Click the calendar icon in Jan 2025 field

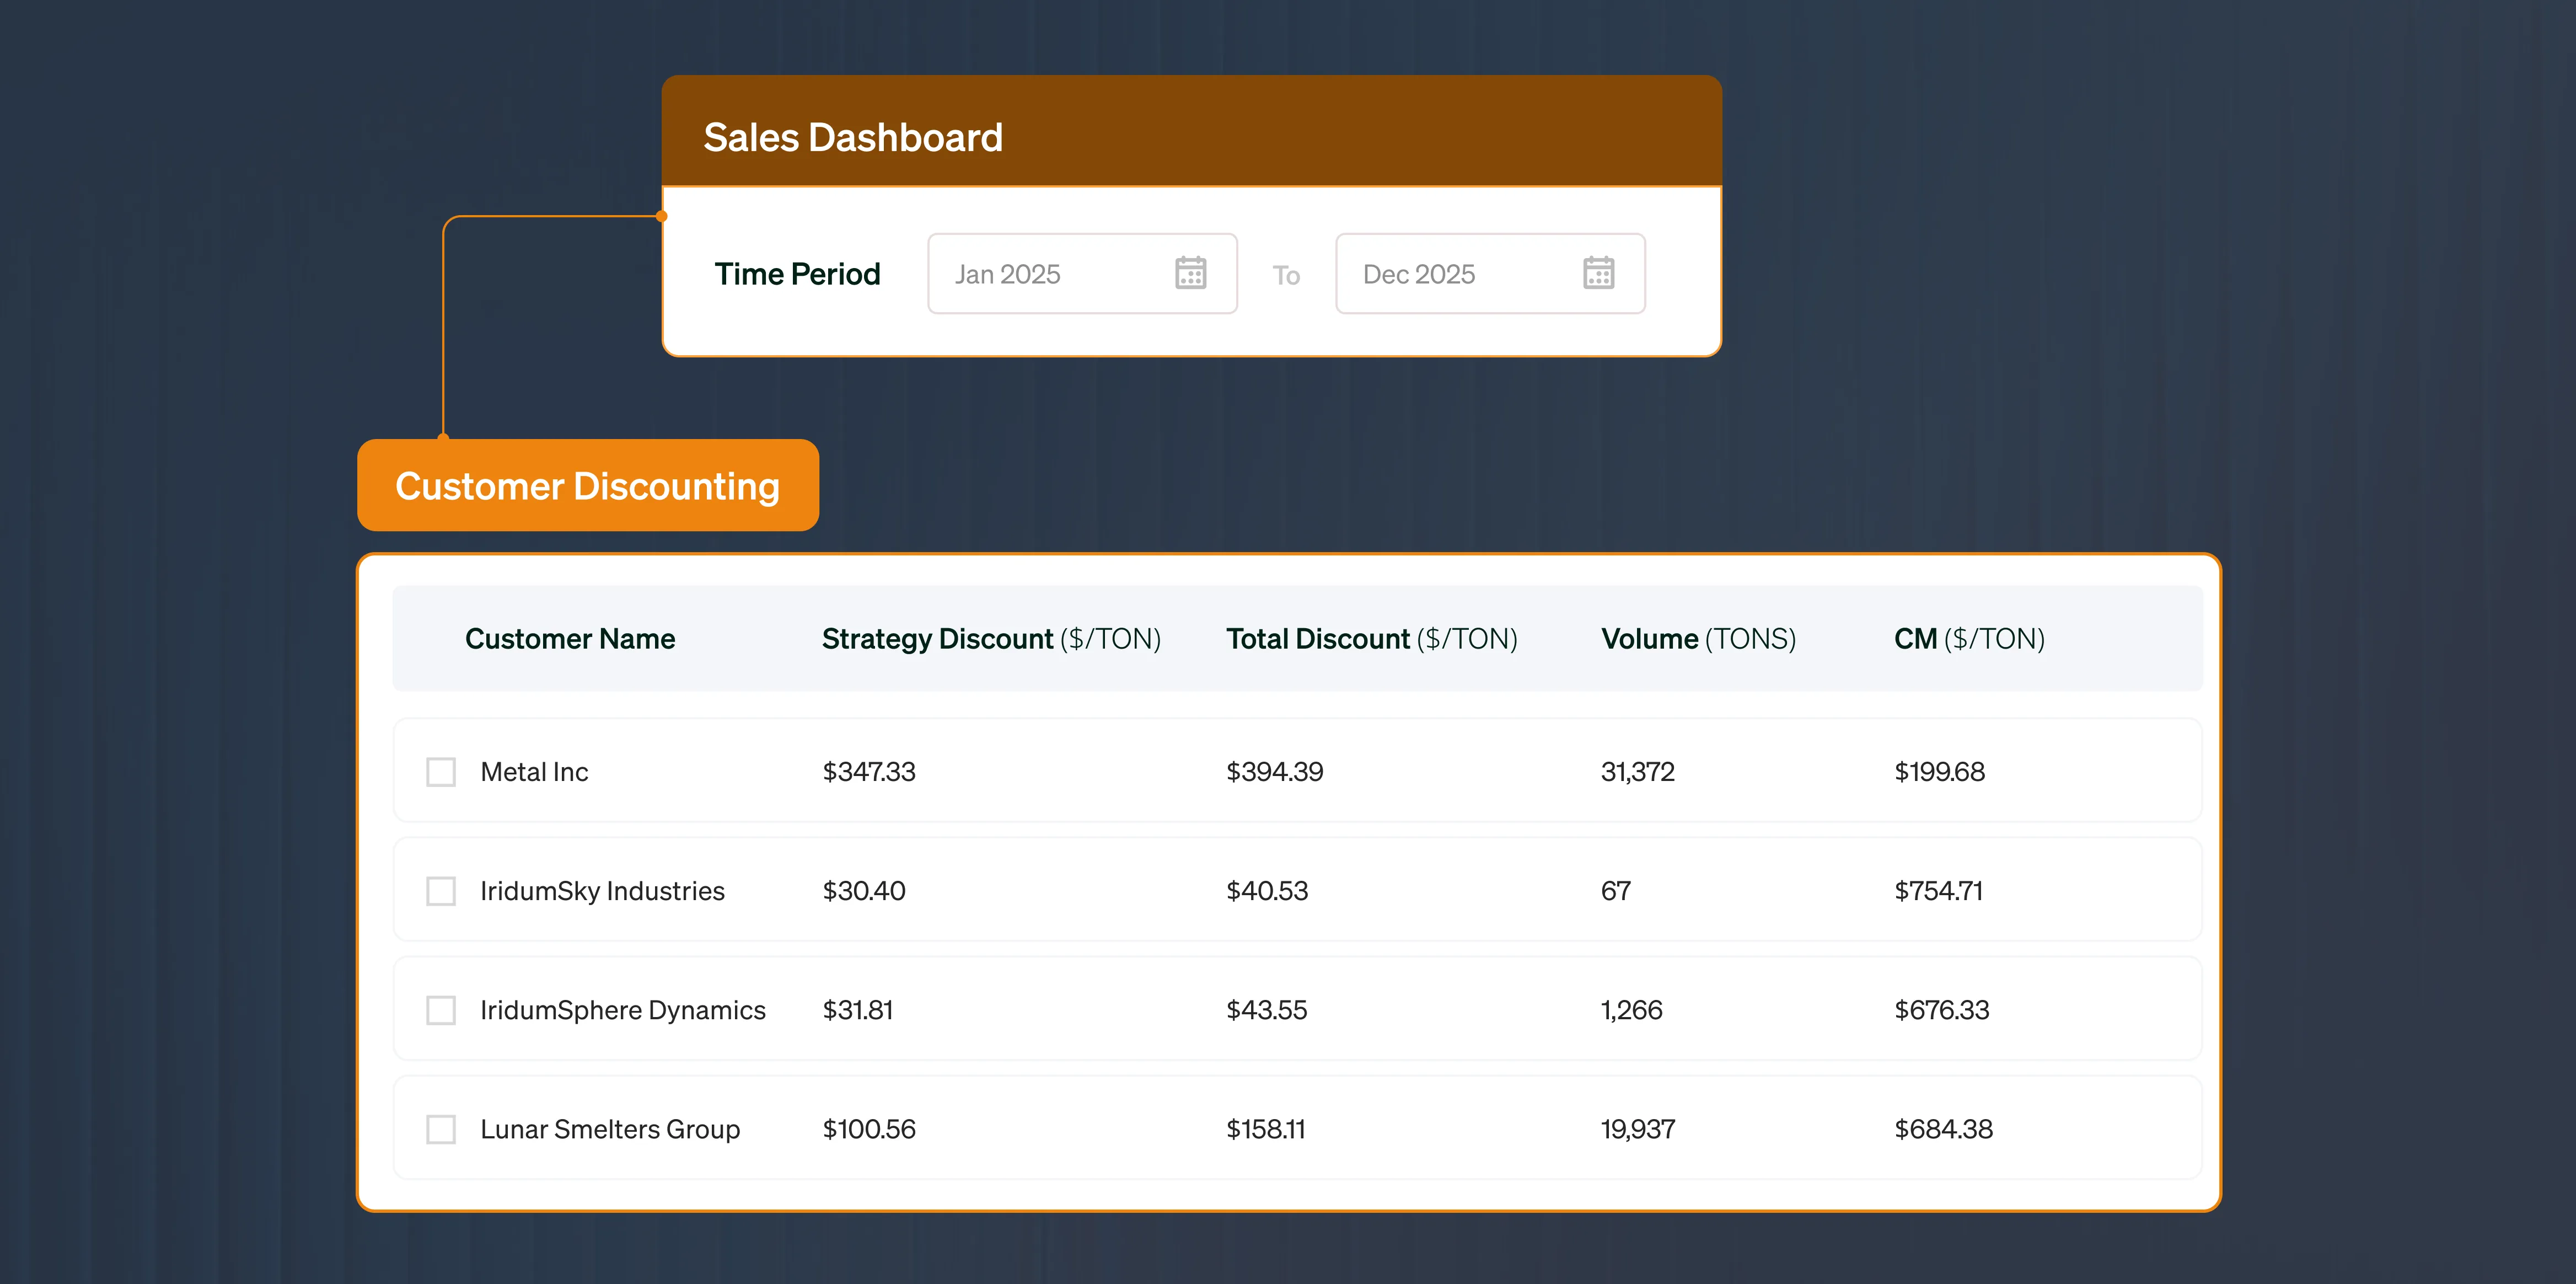[1190, 273]
